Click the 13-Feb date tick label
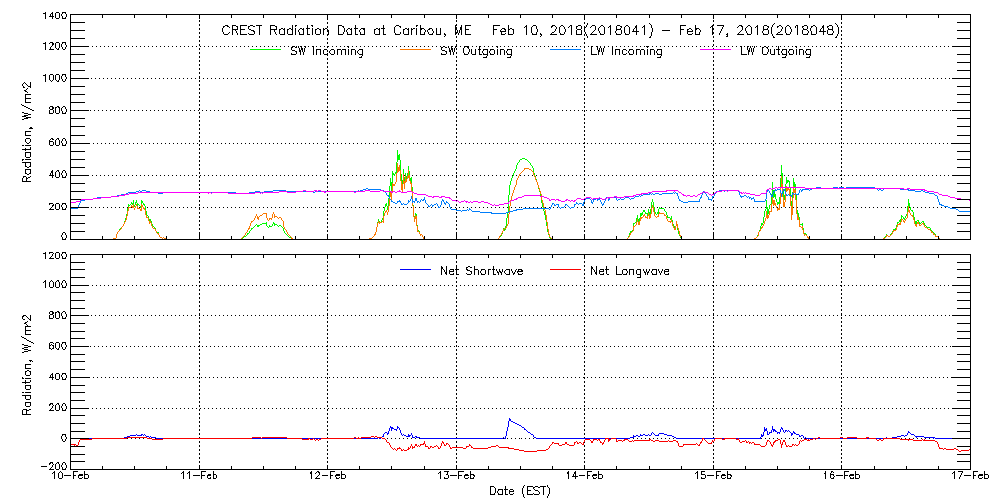The image size is (1000, 500). pyautogui.click(x=457, y=477)
